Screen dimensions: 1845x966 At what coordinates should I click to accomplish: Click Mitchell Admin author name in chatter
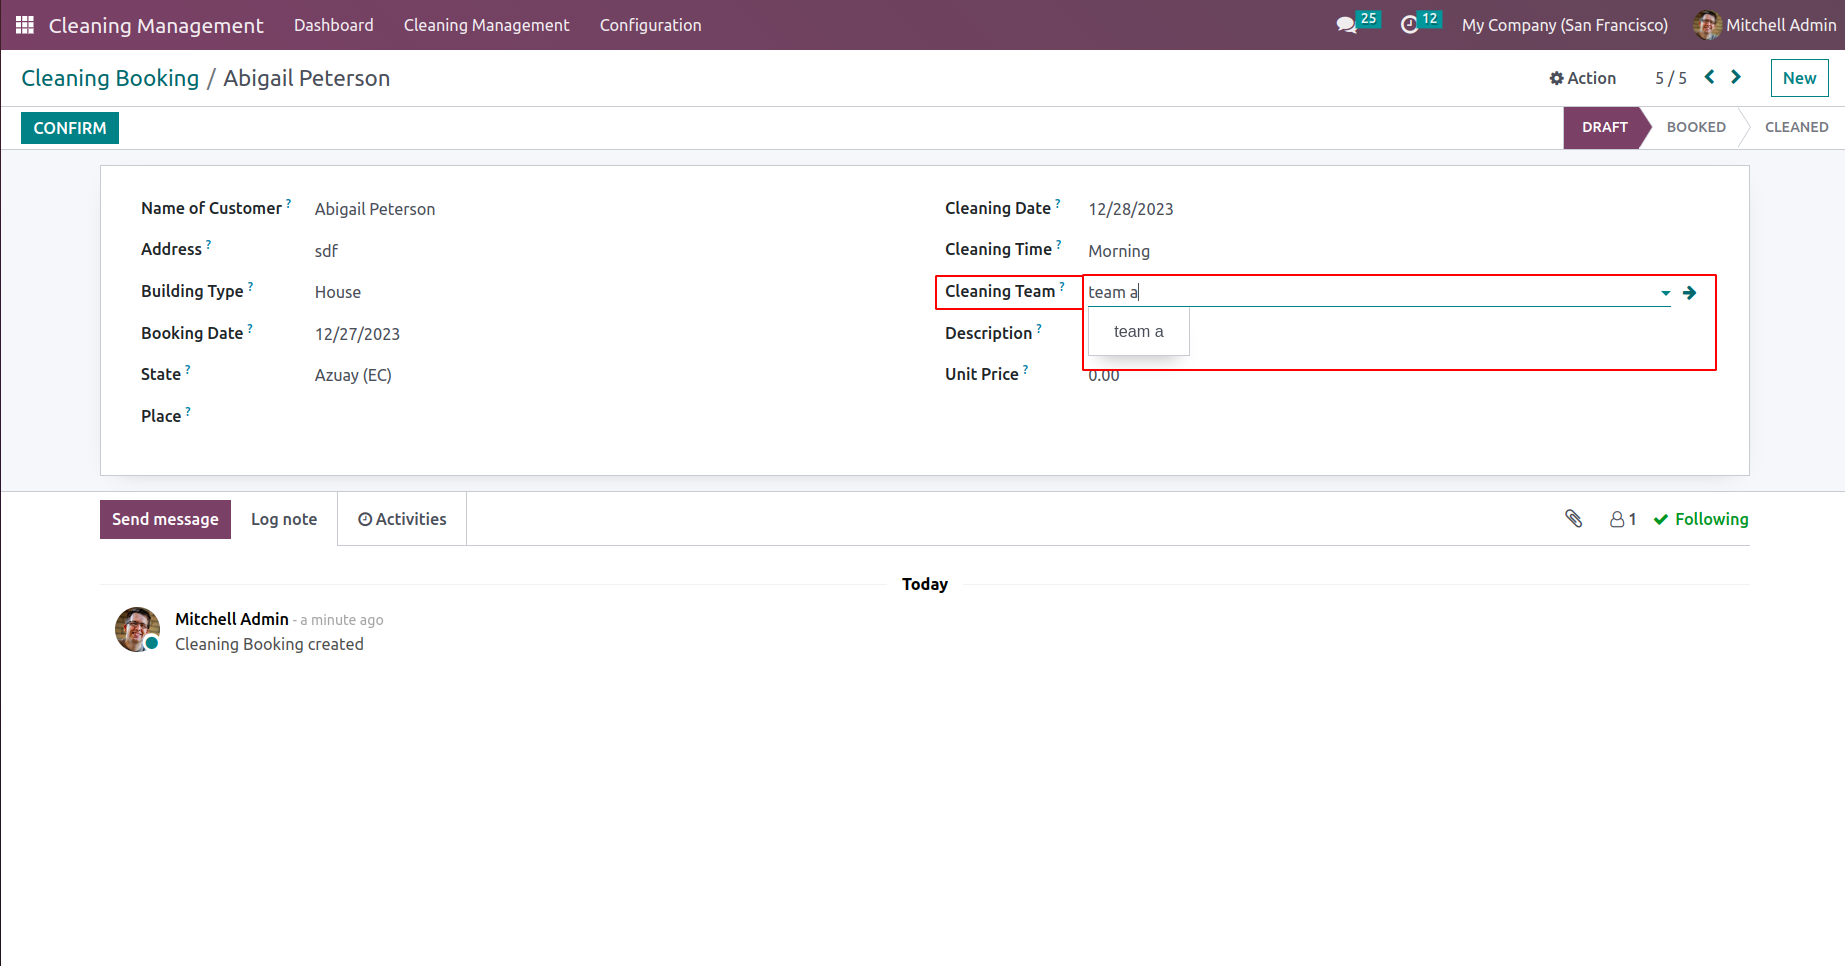(232, 619)
